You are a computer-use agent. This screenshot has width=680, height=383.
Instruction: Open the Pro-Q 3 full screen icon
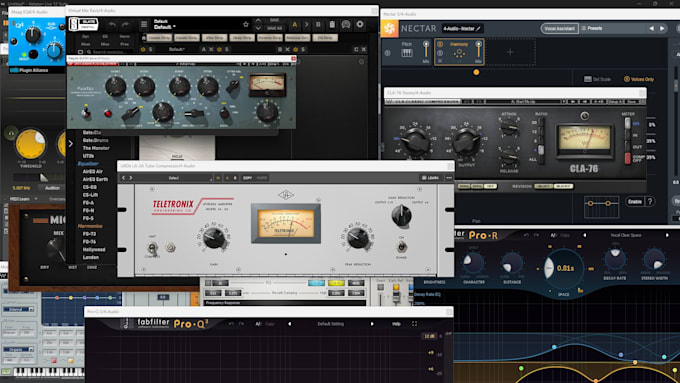click(x=414, y=324)
